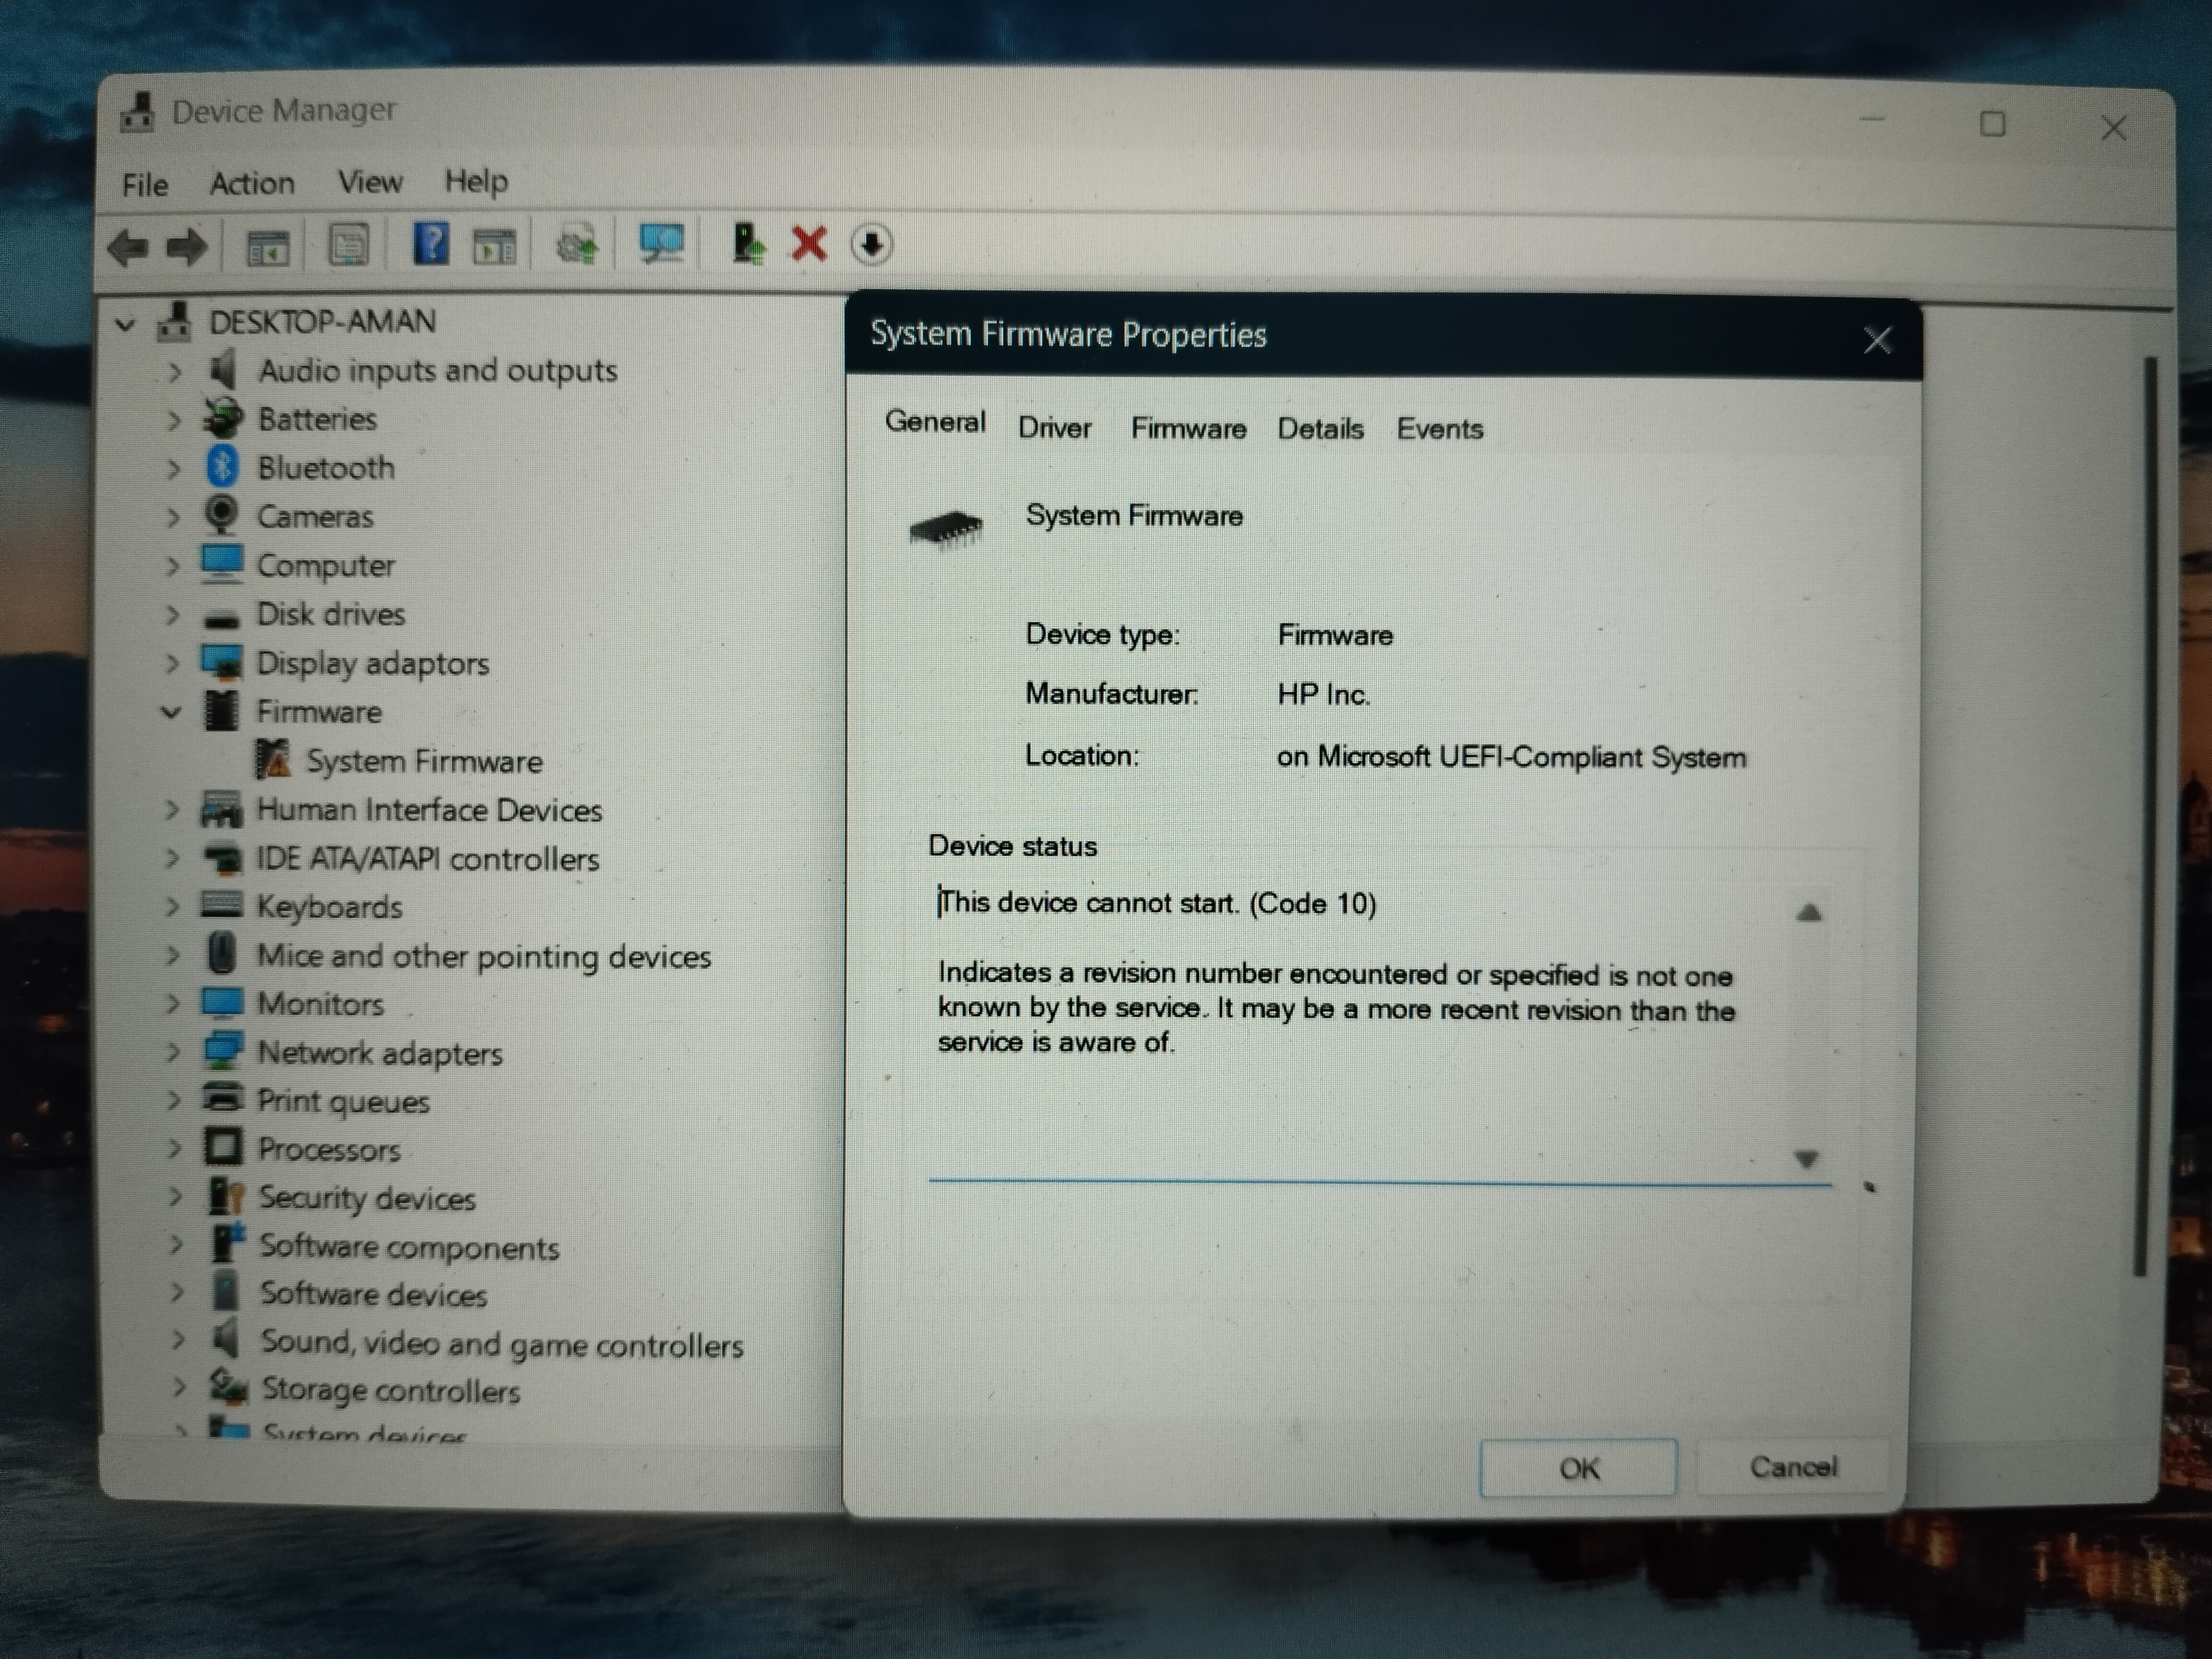Open the Events tab
This screenshot has height=1659, width=2212.
click(x=1439, y=429)
